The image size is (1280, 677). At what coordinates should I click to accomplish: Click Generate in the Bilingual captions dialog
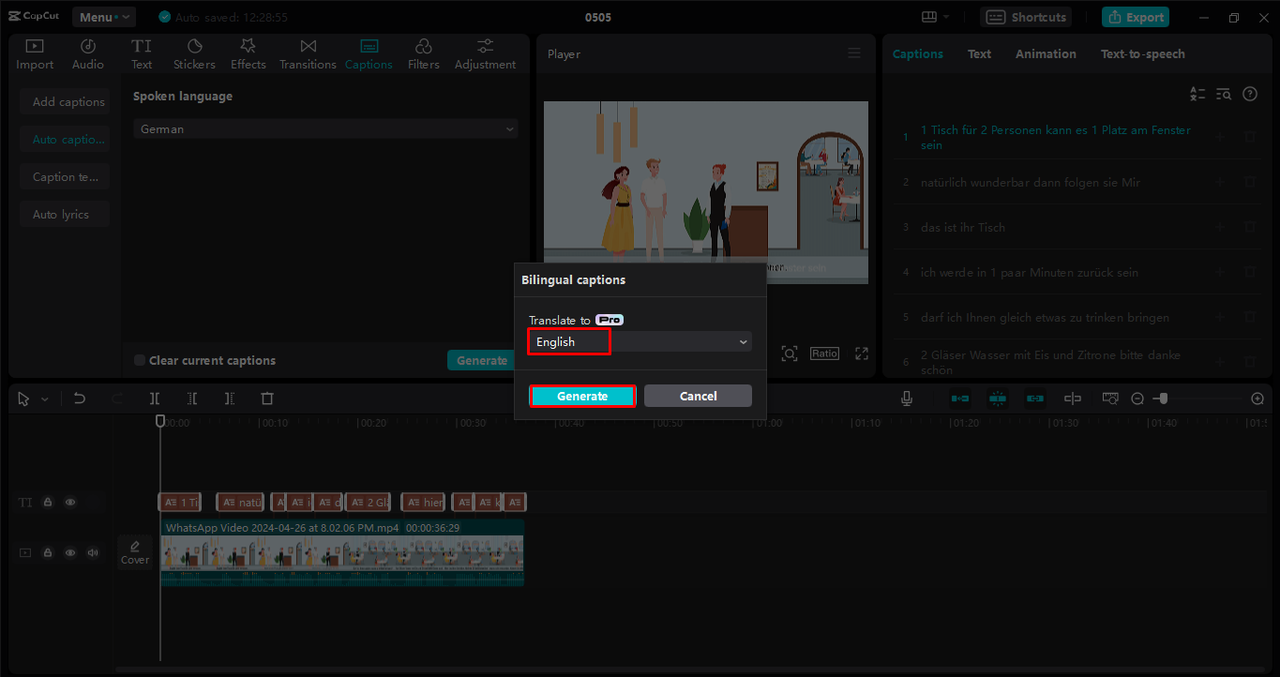click(x=582, y=396)
